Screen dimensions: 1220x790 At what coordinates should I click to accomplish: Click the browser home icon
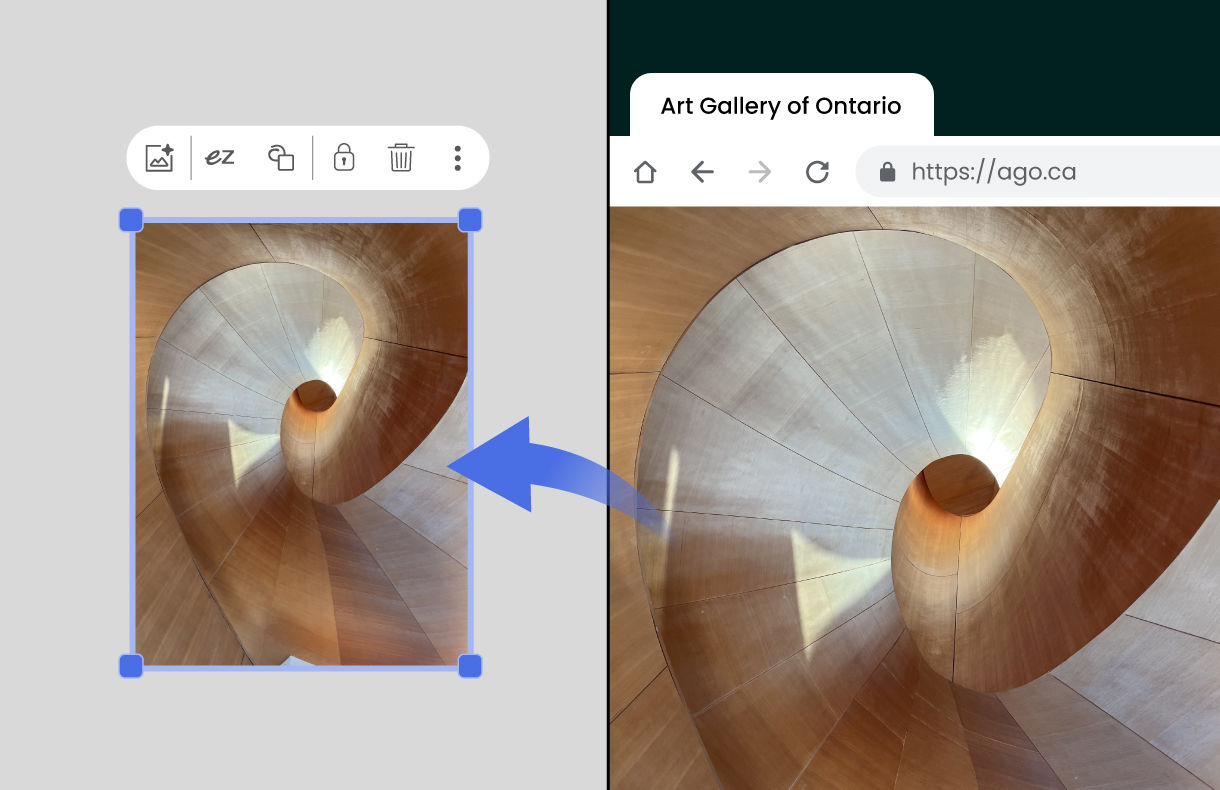tap(644, 171)
